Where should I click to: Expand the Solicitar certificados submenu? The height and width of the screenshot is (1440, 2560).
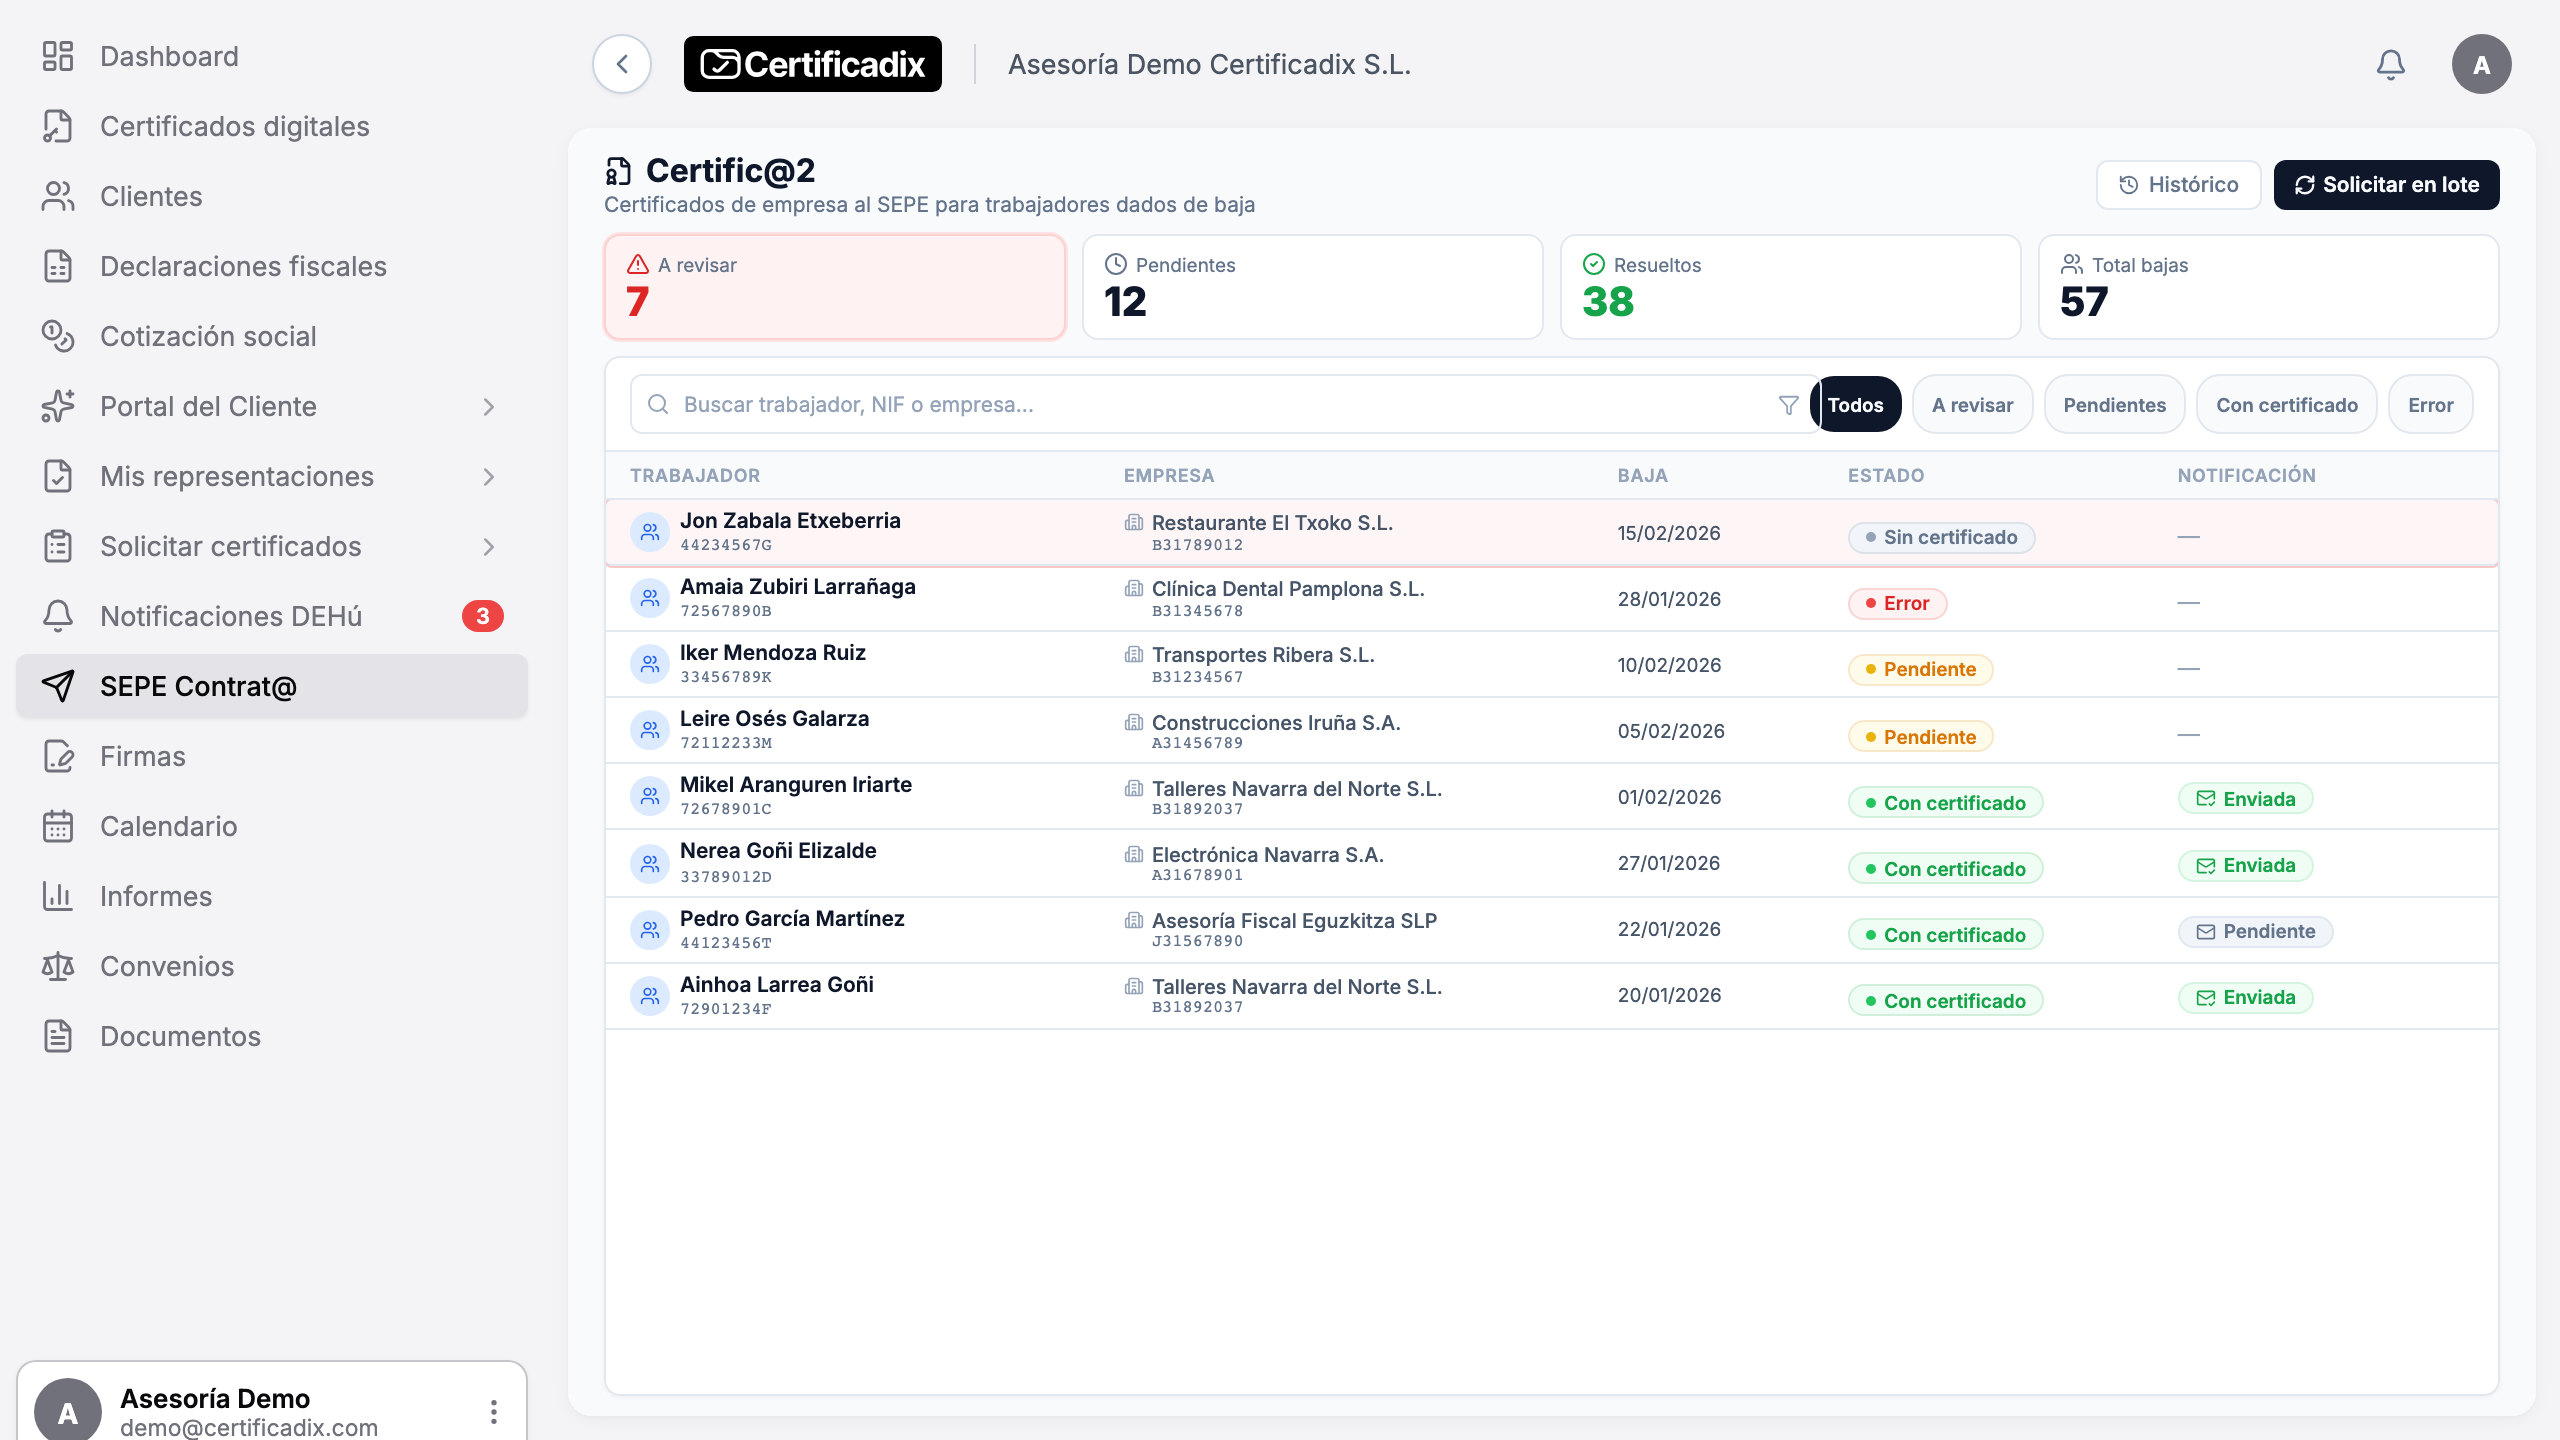489,546
